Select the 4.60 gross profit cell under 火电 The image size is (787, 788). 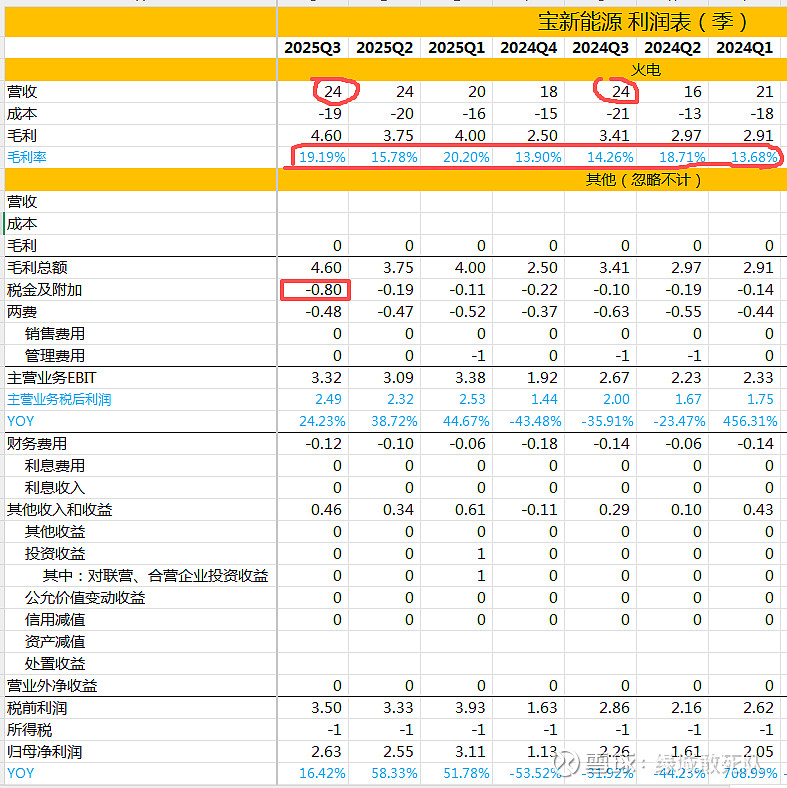pyautogui.click(x=326, y=136)
